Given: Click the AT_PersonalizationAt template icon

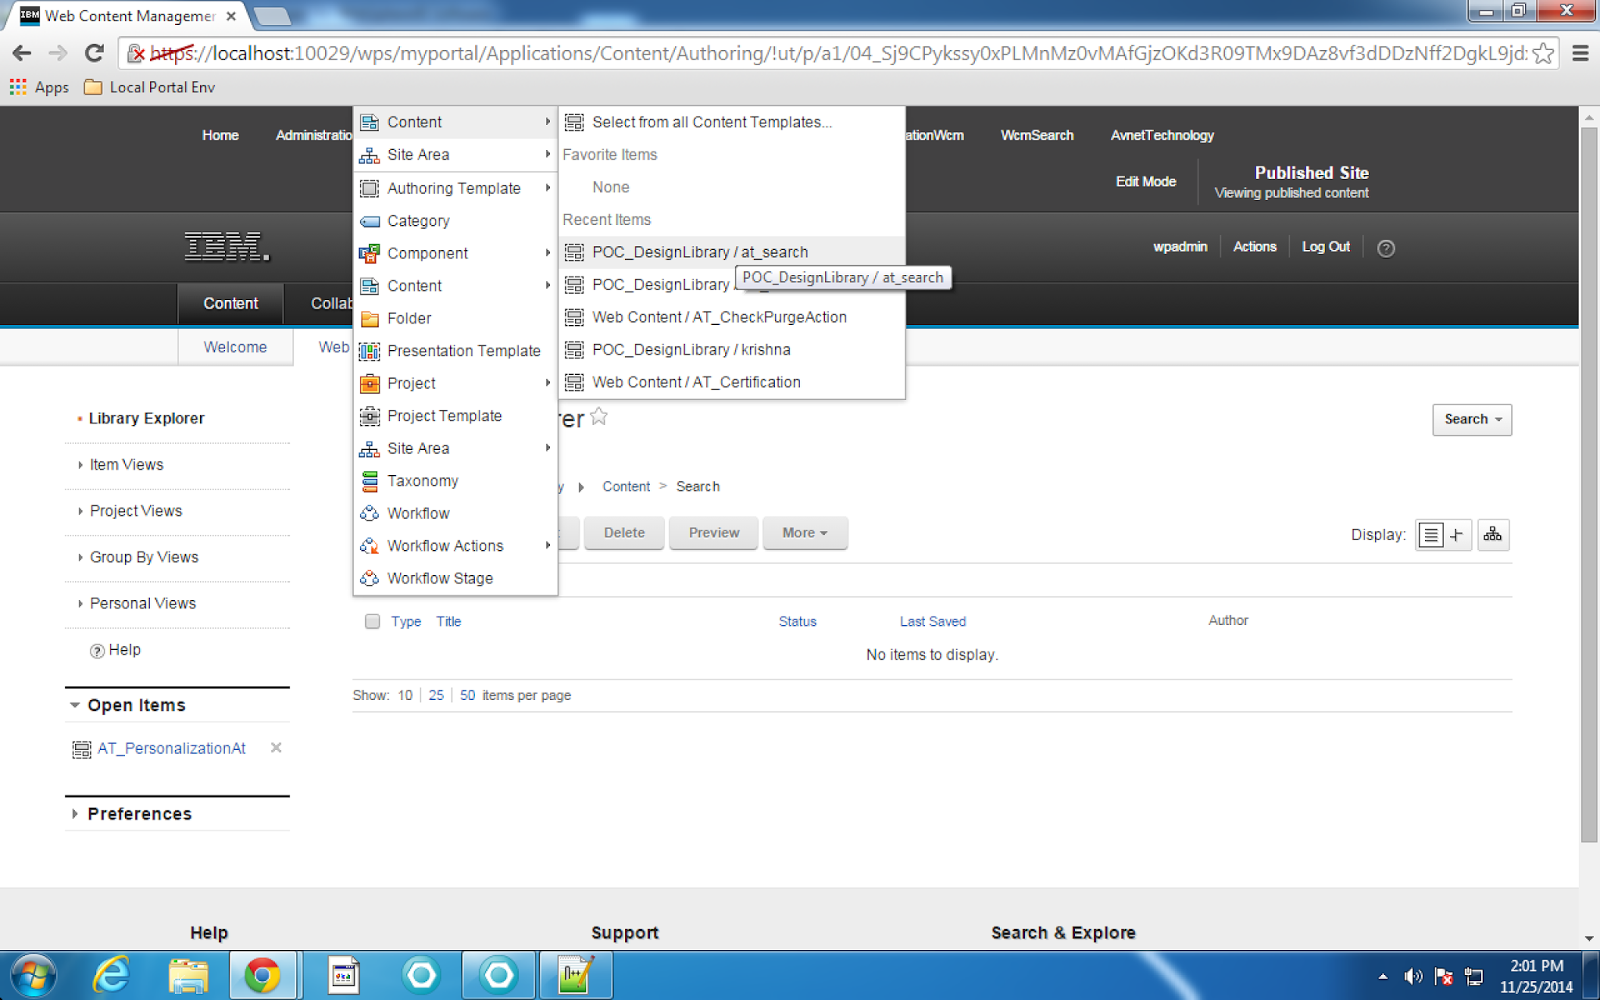Looking at the screenshot, I should coord(81,749).
